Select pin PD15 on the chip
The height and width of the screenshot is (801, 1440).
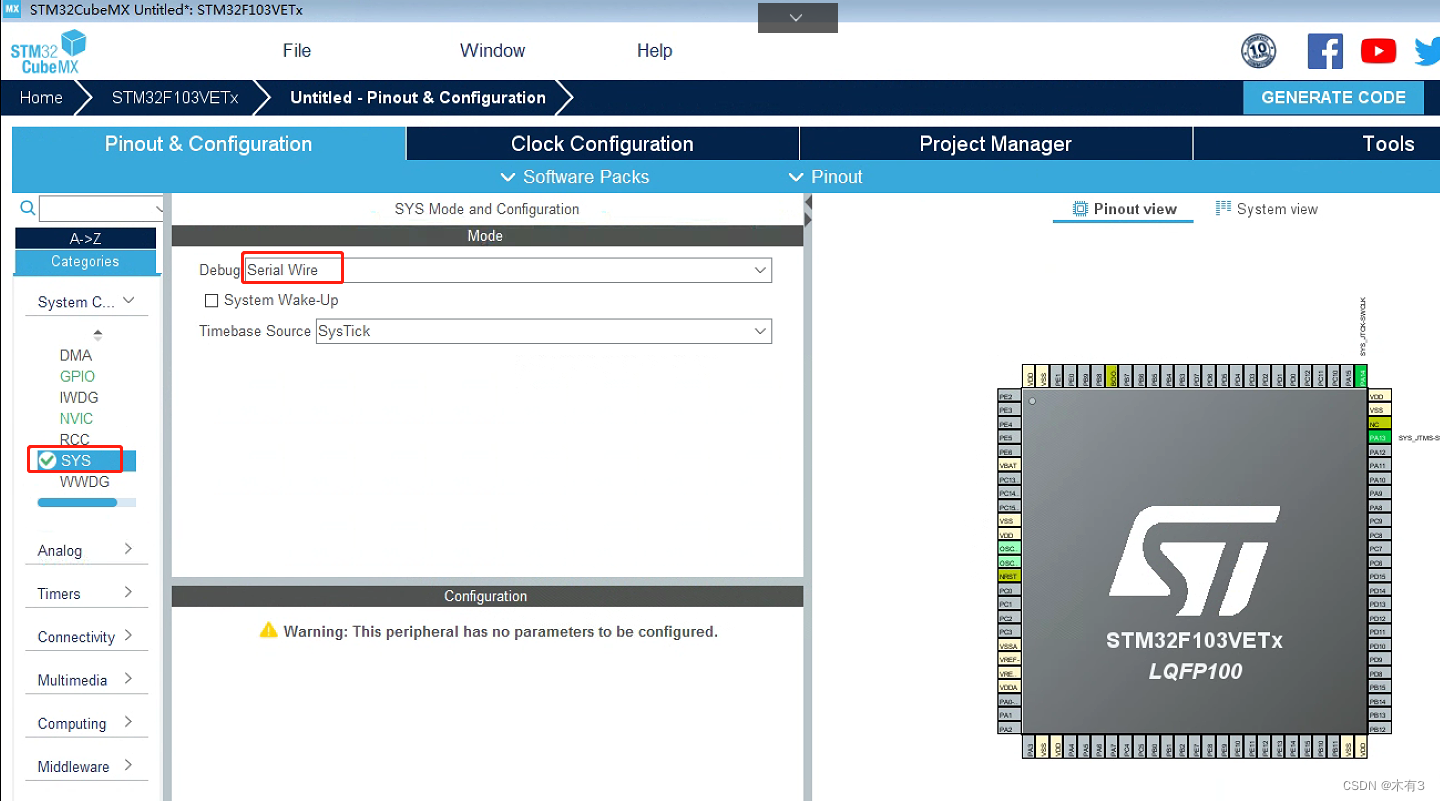tap(1379, 577)
